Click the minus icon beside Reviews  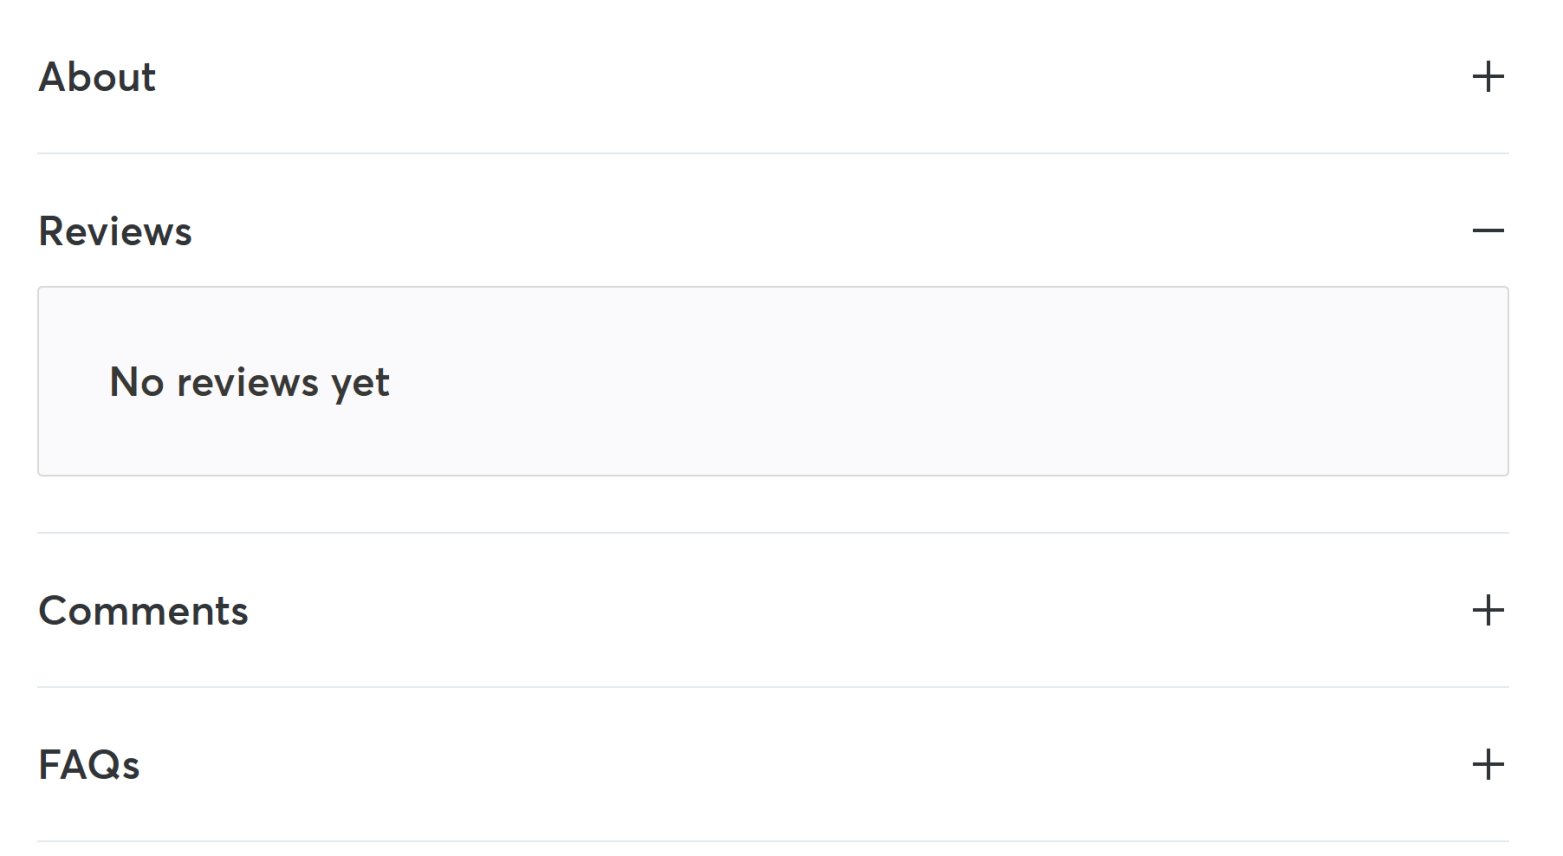[x=1488, y=231]
